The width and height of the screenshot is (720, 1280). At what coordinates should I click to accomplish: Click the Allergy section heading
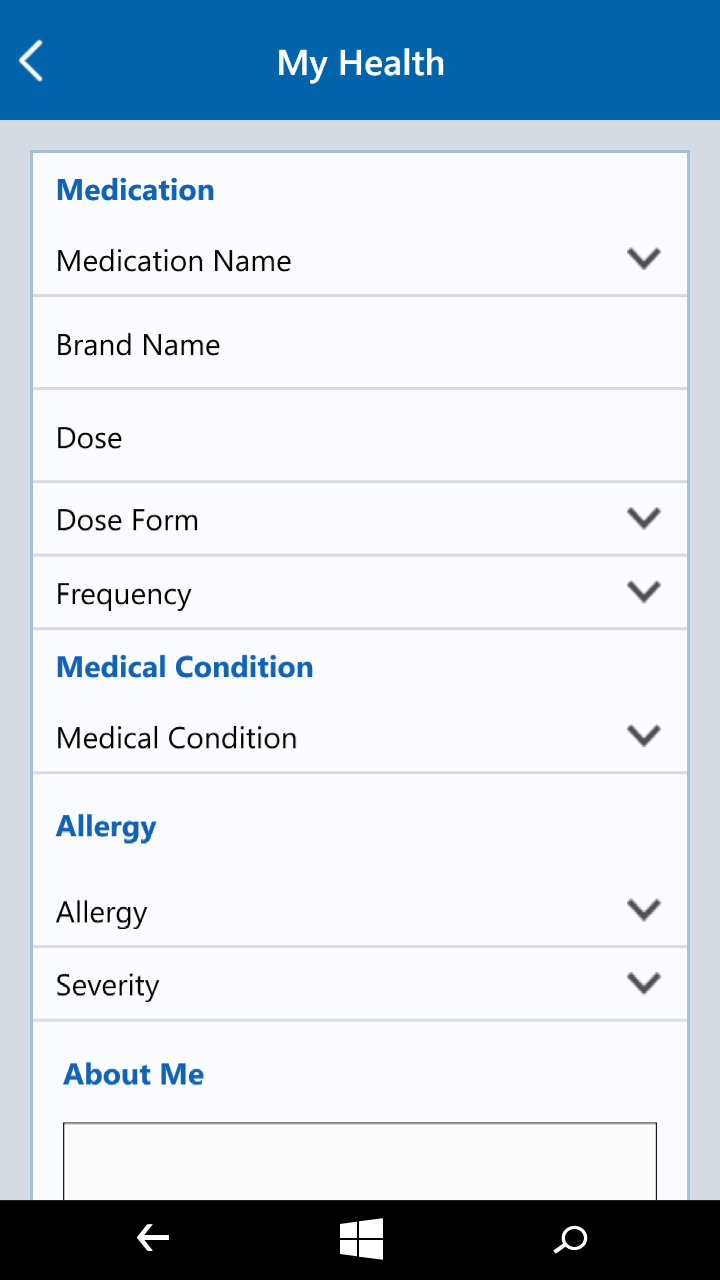tap(106, 827)
